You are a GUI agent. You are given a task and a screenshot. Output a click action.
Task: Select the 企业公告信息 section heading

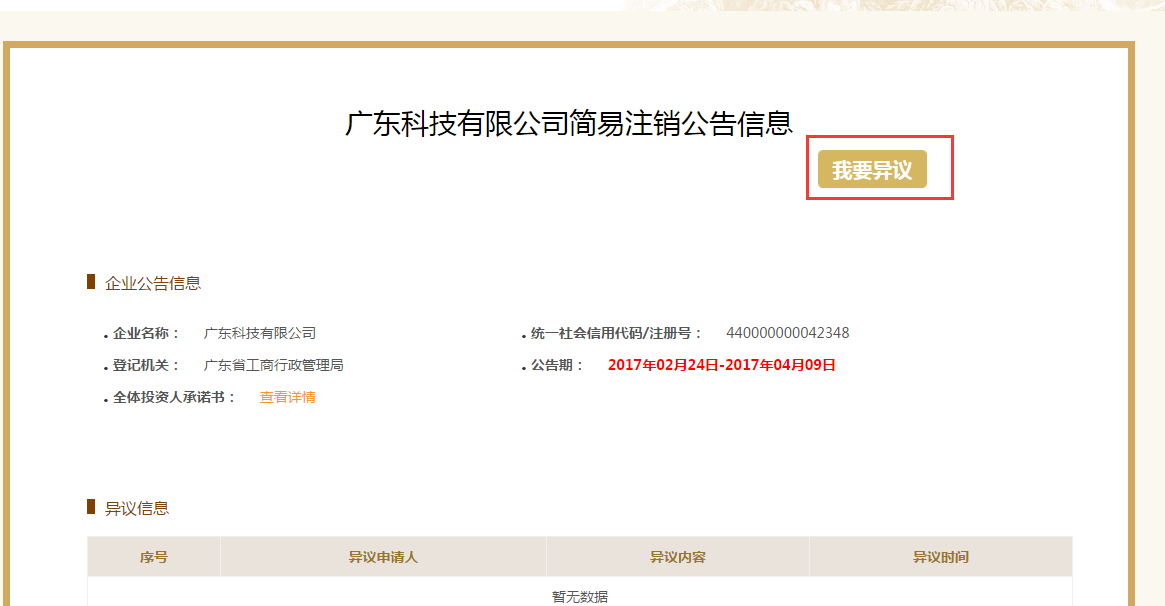point(153,283)
